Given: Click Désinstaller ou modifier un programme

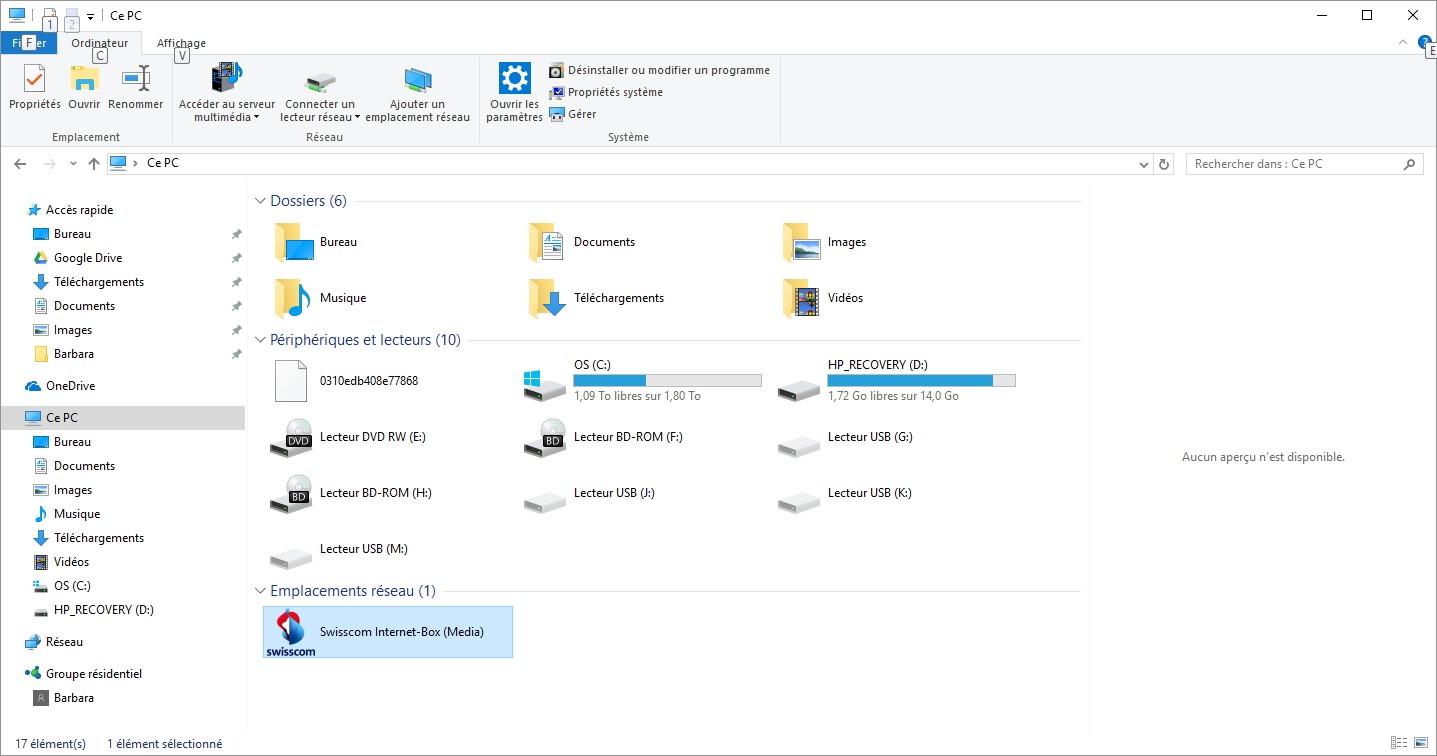Looking at the screenshot, I should (x=668, y=70).
